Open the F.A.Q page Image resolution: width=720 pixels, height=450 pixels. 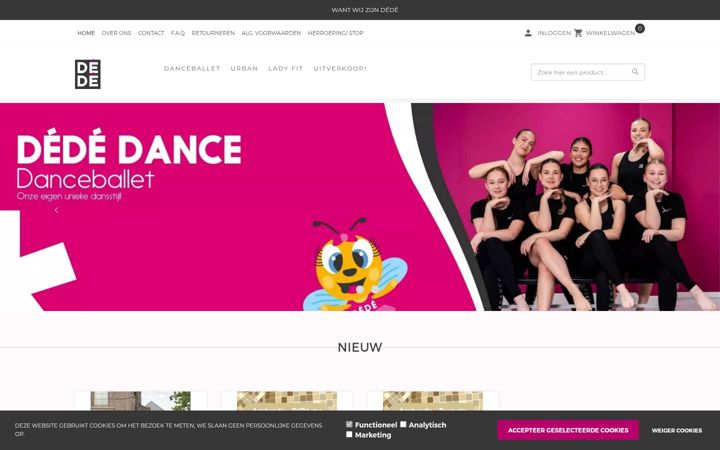[178, 33]
